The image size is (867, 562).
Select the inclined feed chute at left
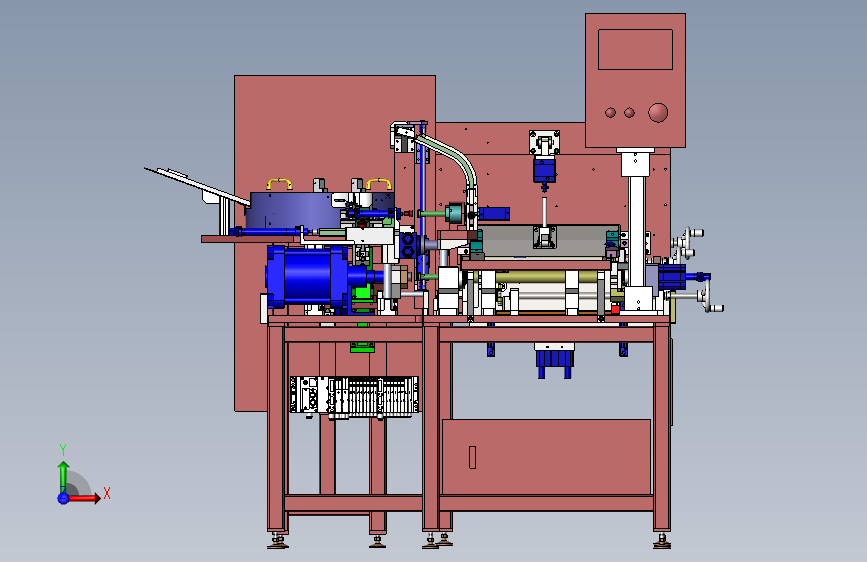coord(197,184)
